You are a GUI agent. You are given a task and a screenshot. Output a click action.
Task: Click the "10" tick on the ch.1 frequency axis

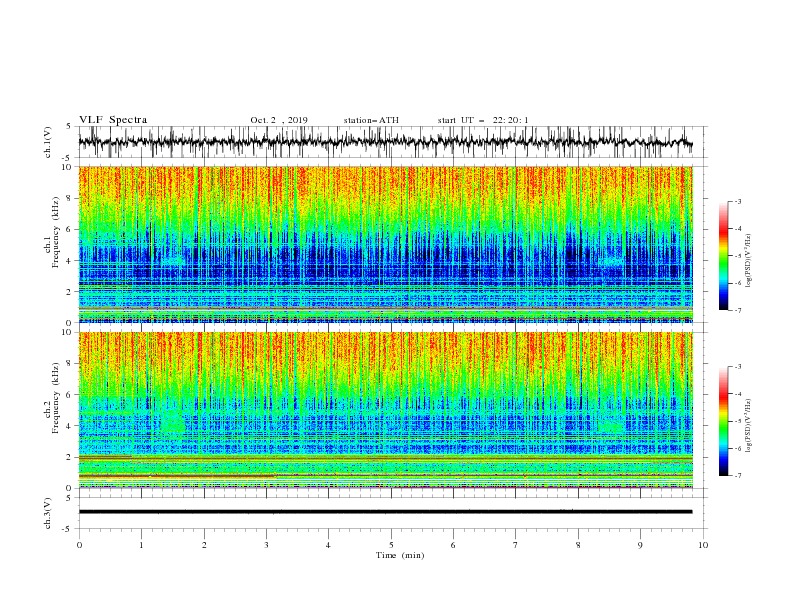tap(67, 167)
